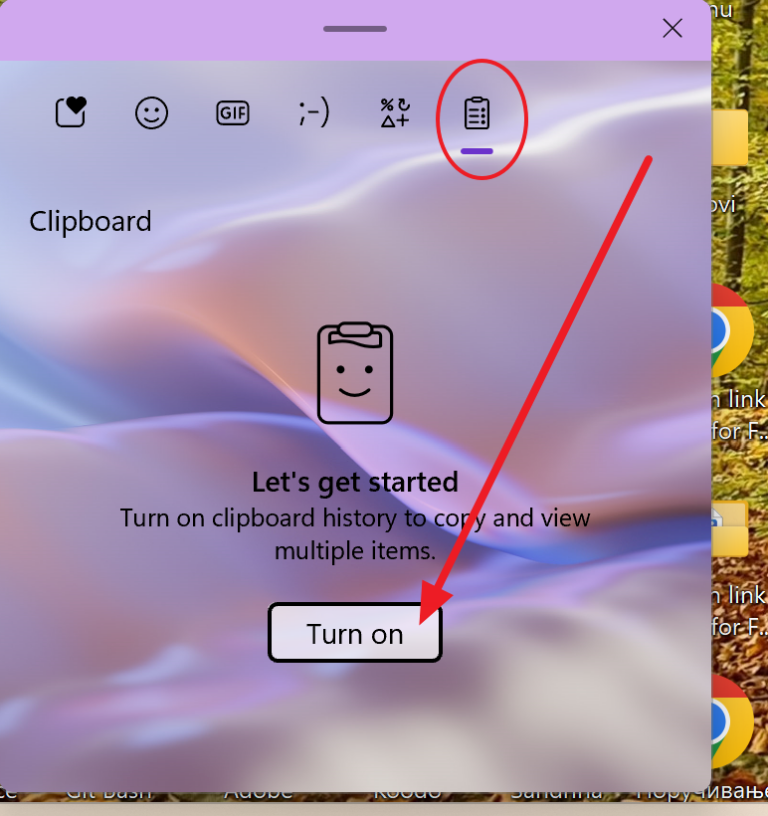Click the smiling clipboard illustration
This screenshot has width=768, height=816.
tap(355, 373)
